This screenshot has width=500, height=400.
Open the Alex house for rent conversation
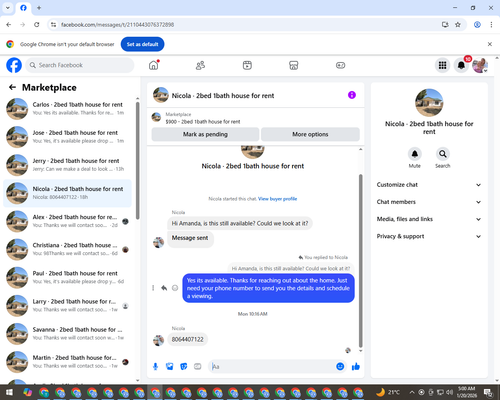pyautogui.click(x=67, y=221)
